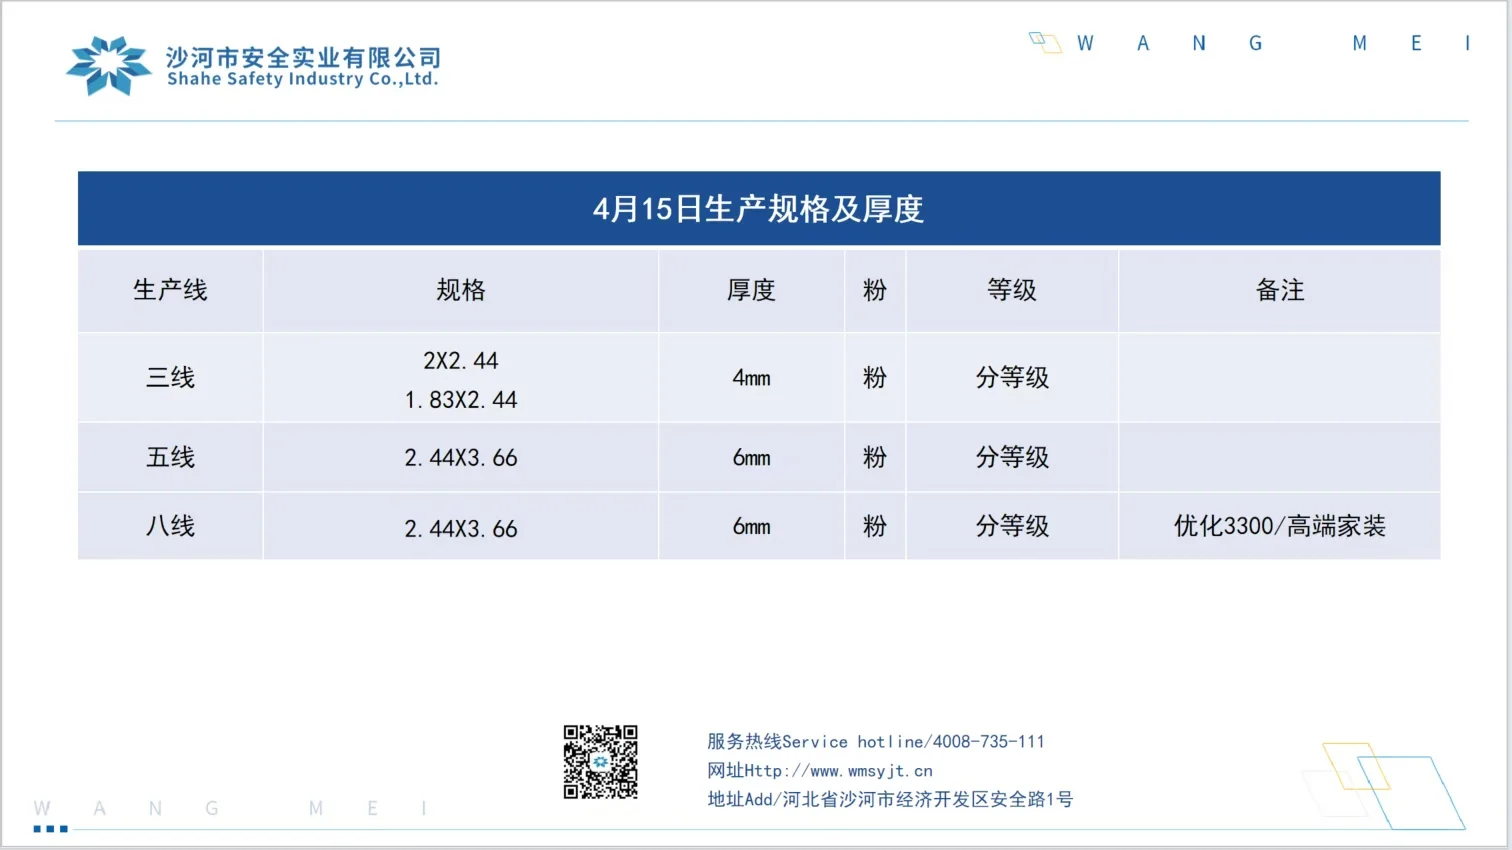The height and width of the screenshot is (850, 1512).
Task: Click the address line 河北省沙河市经济开发区安全路1号
Action: pos(890,799)
